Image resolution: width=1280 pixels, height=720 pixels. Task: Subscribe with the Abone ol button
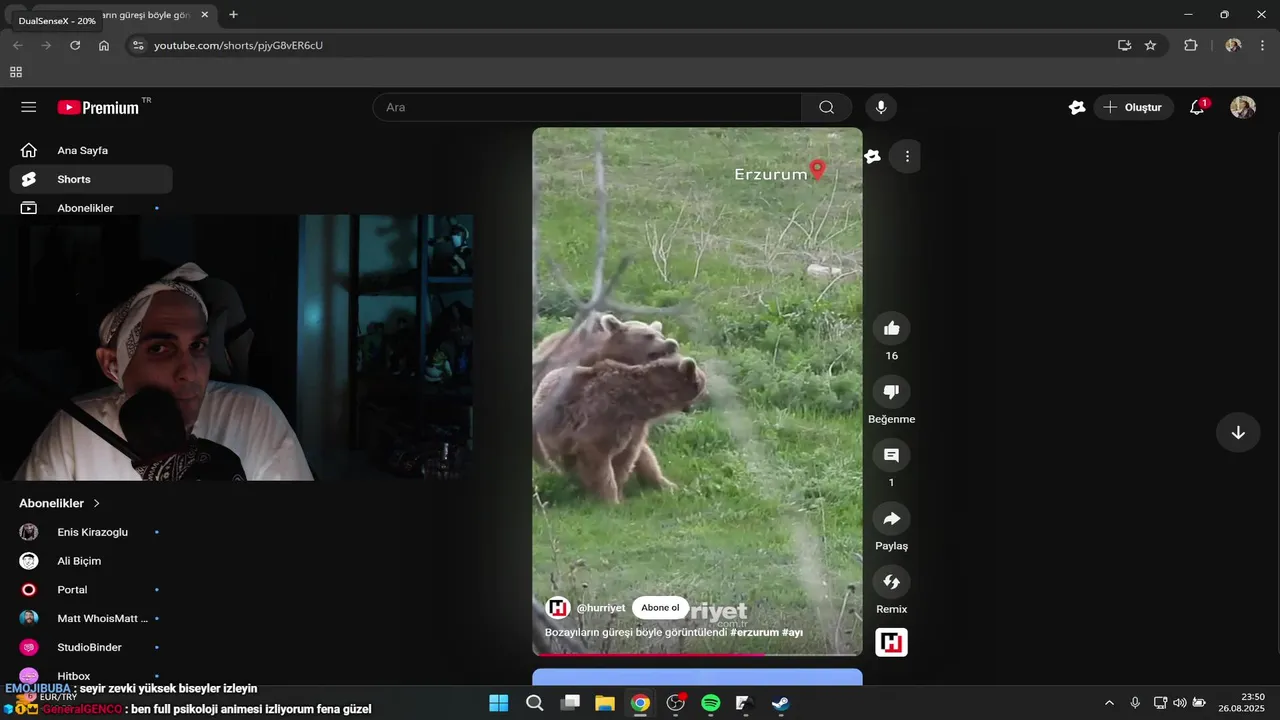(x=660, y=608)
